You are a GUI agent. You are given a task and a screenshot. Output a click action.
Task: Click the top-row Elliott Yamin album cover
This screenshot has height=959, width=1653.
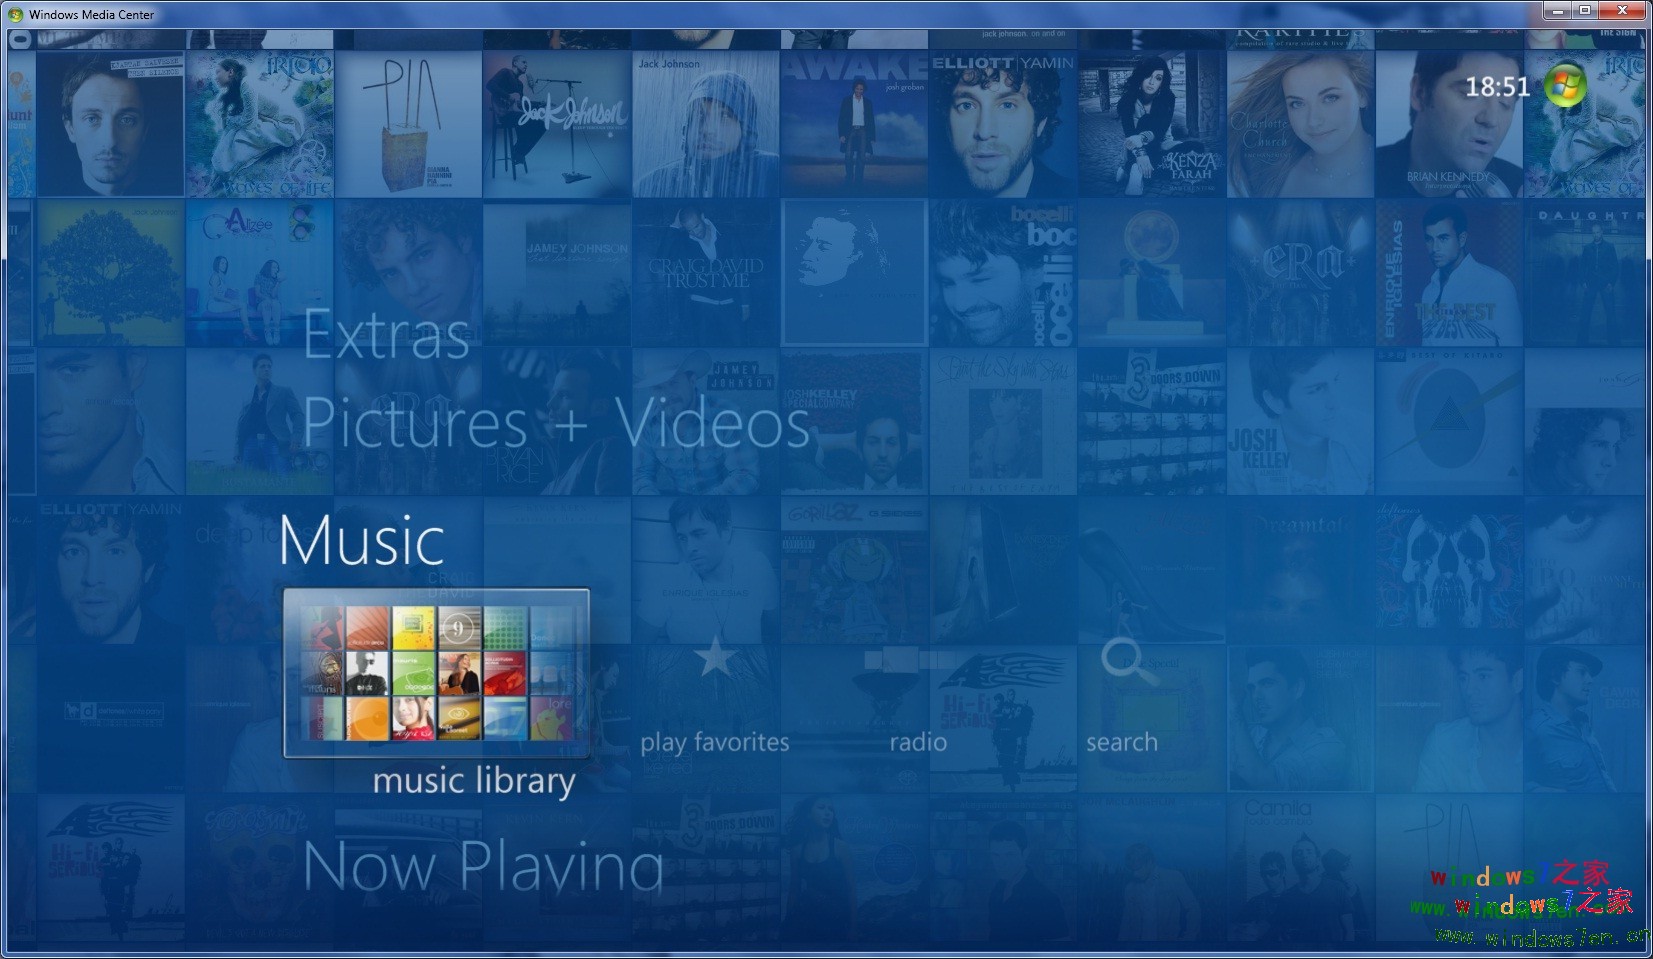point(1003,124)
